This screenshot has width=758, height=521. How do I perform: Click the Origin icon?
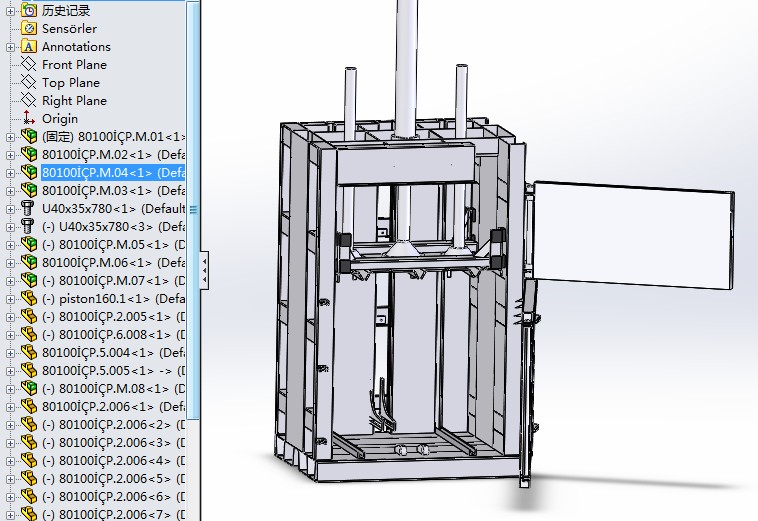click(x=29, y=118)
